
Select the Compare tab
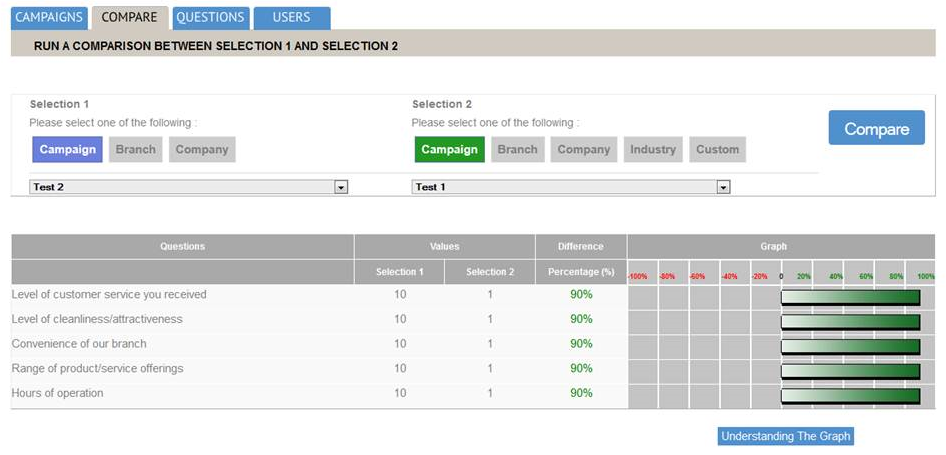[129, 17]
